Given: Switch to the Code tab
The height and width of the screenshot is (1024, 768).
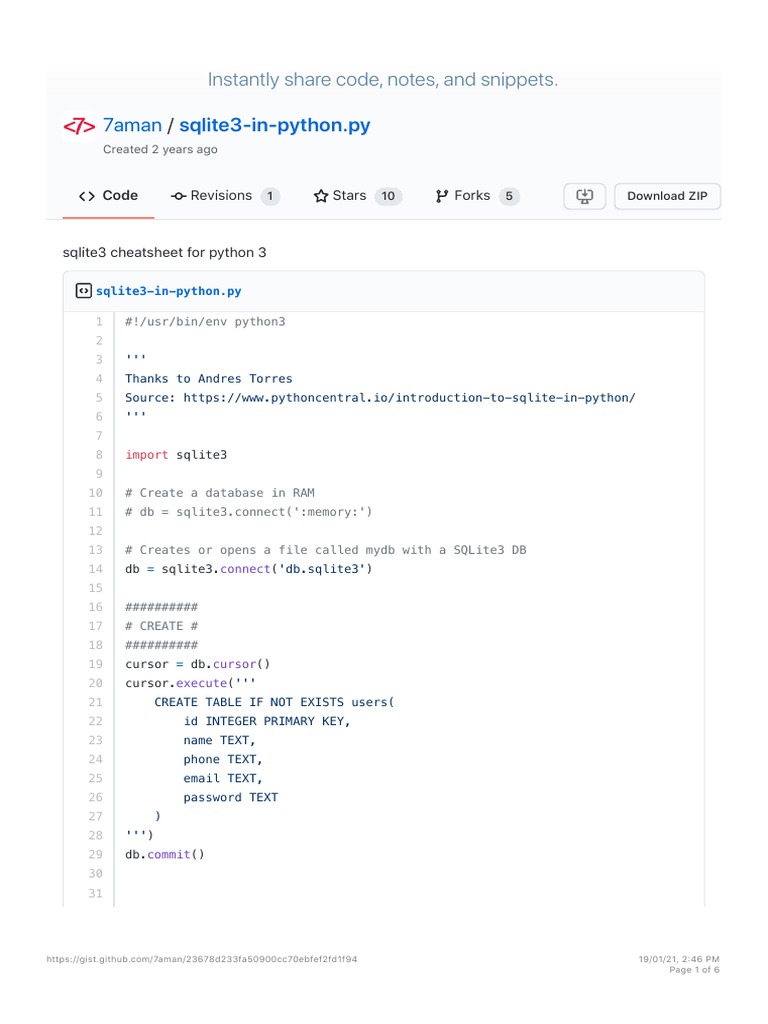Looking at the screenshot, I should pos(108,196).
